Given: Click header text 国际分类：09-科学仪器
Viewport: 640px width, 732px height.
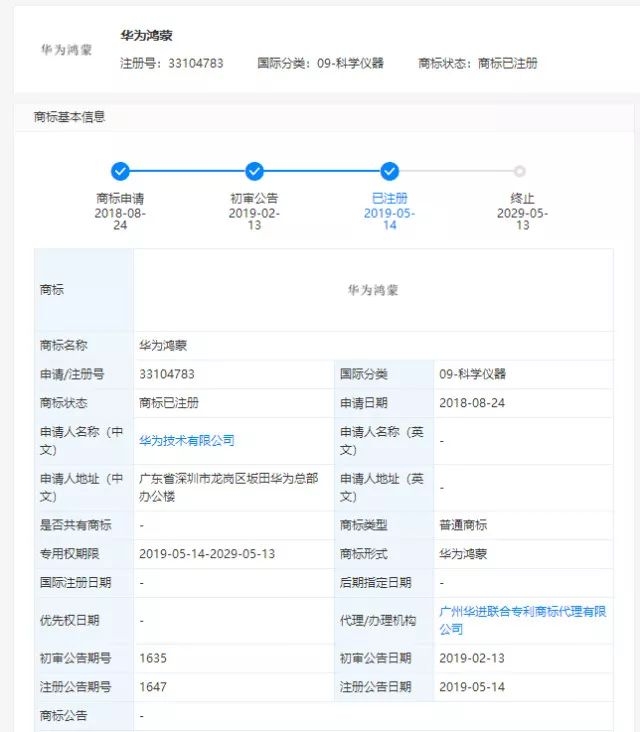Looking at the screenshot, I should pyautogui.click(x=320, y=63).
